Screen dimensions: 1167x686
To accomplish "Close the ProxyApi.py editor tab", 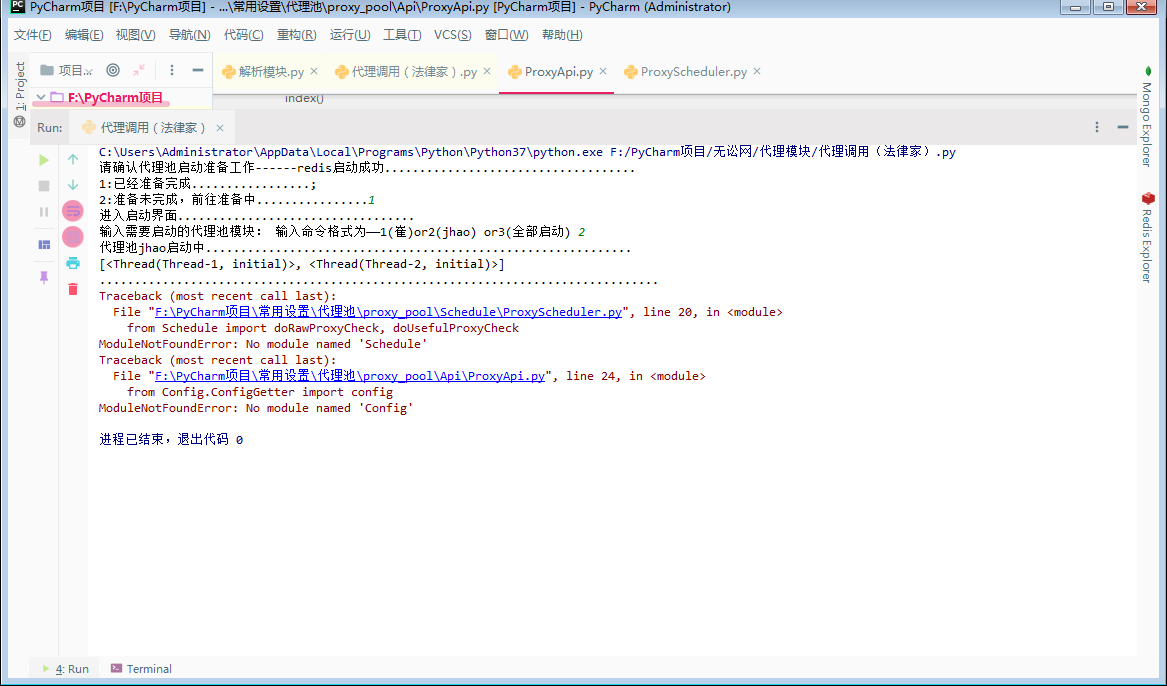I will pyautogui.click(x=603, y=71).
